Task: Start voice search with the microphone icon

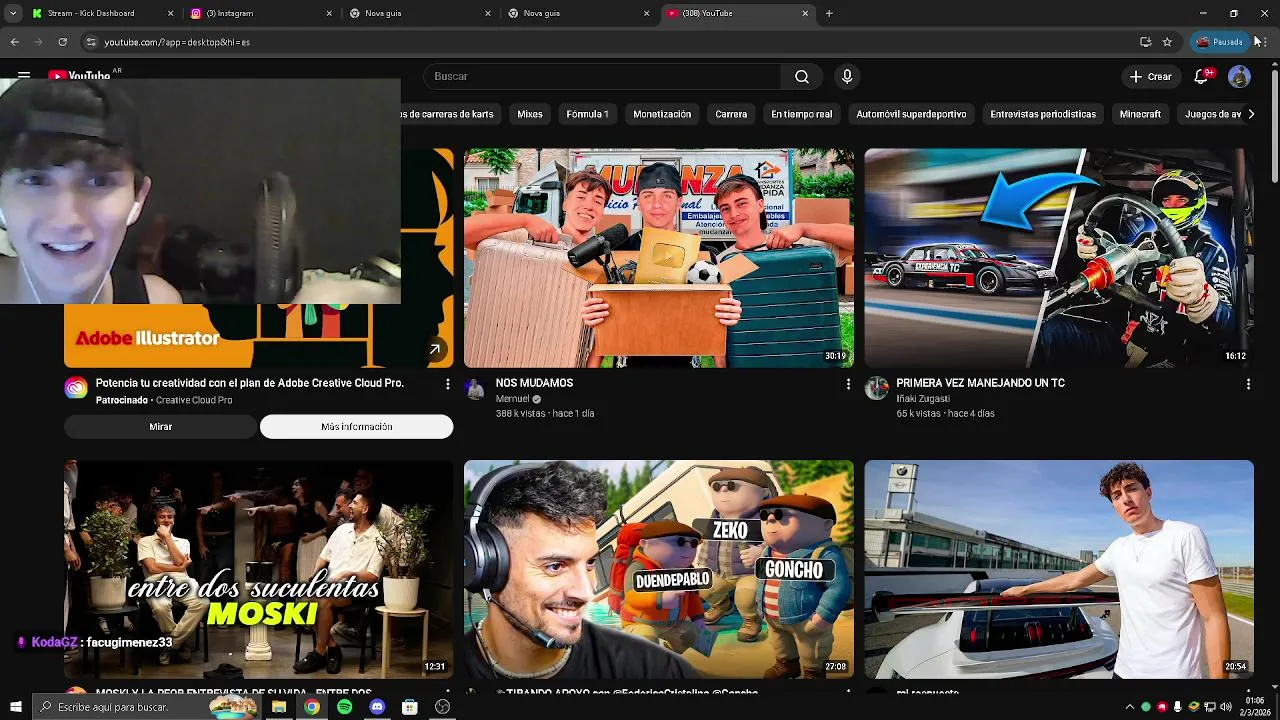Action: 847,77
